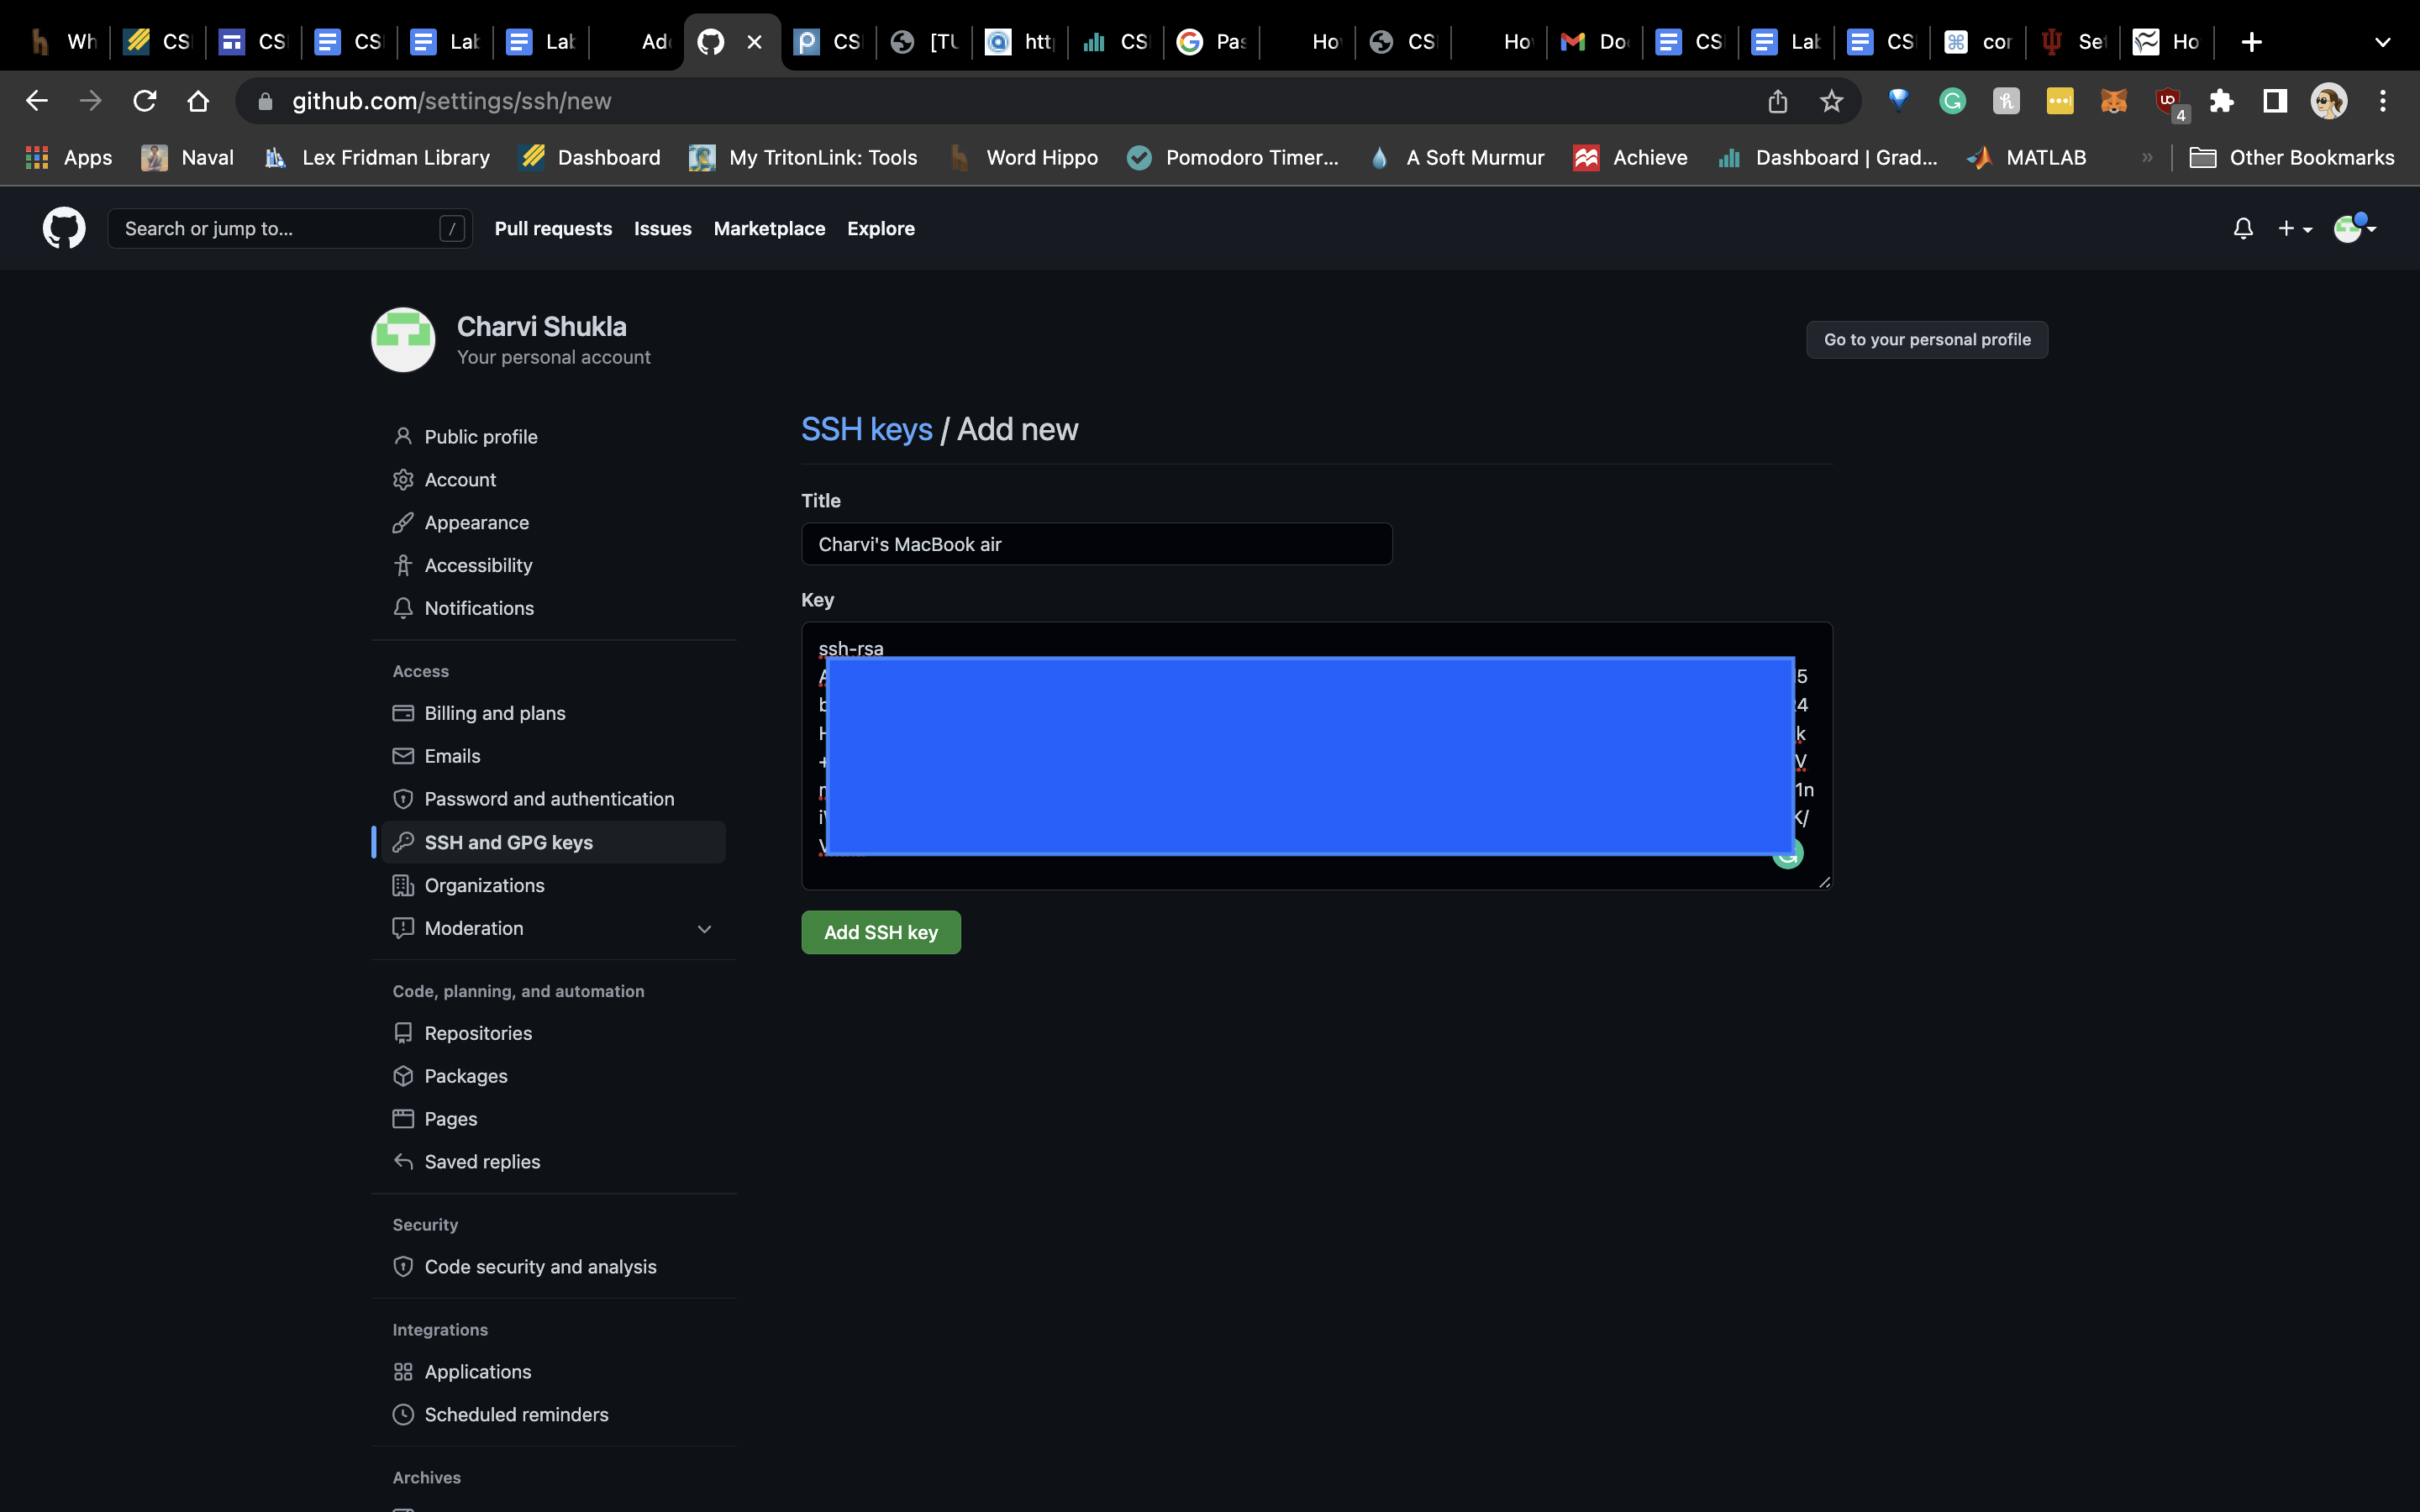The width and height of the screenshot is (2420, 1512).
Task: Reload the page with refresh icon
Action: 145,101
